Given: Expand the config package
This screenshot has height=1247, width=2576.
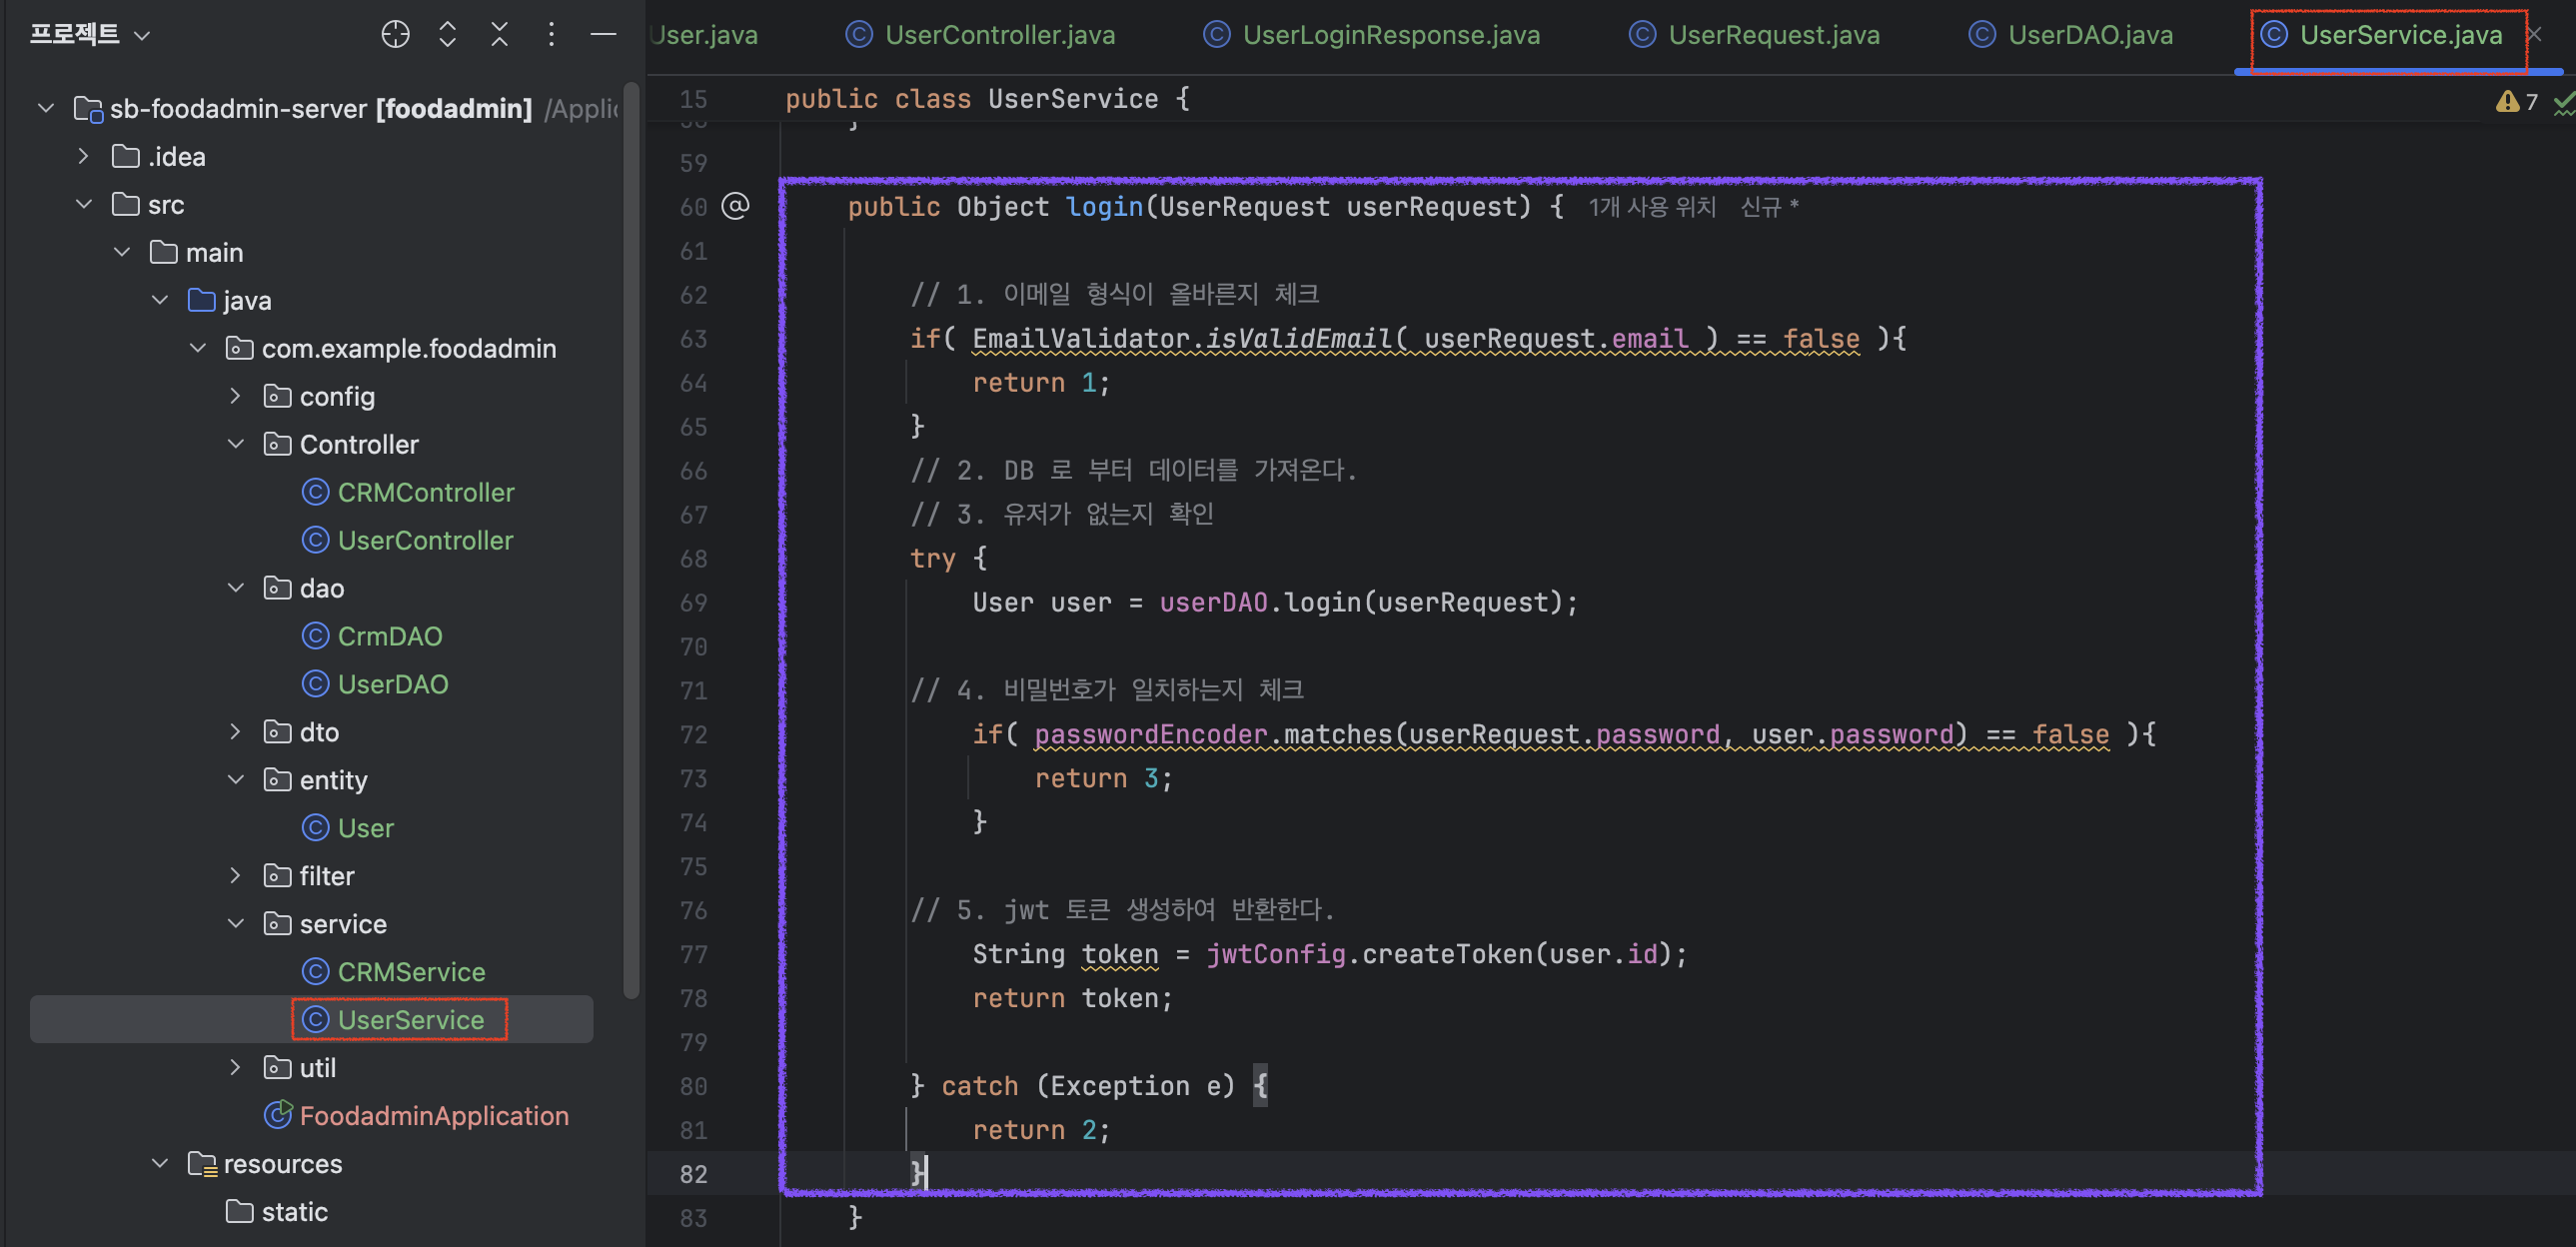Looking at the screenshot, I should coord(235,396).
